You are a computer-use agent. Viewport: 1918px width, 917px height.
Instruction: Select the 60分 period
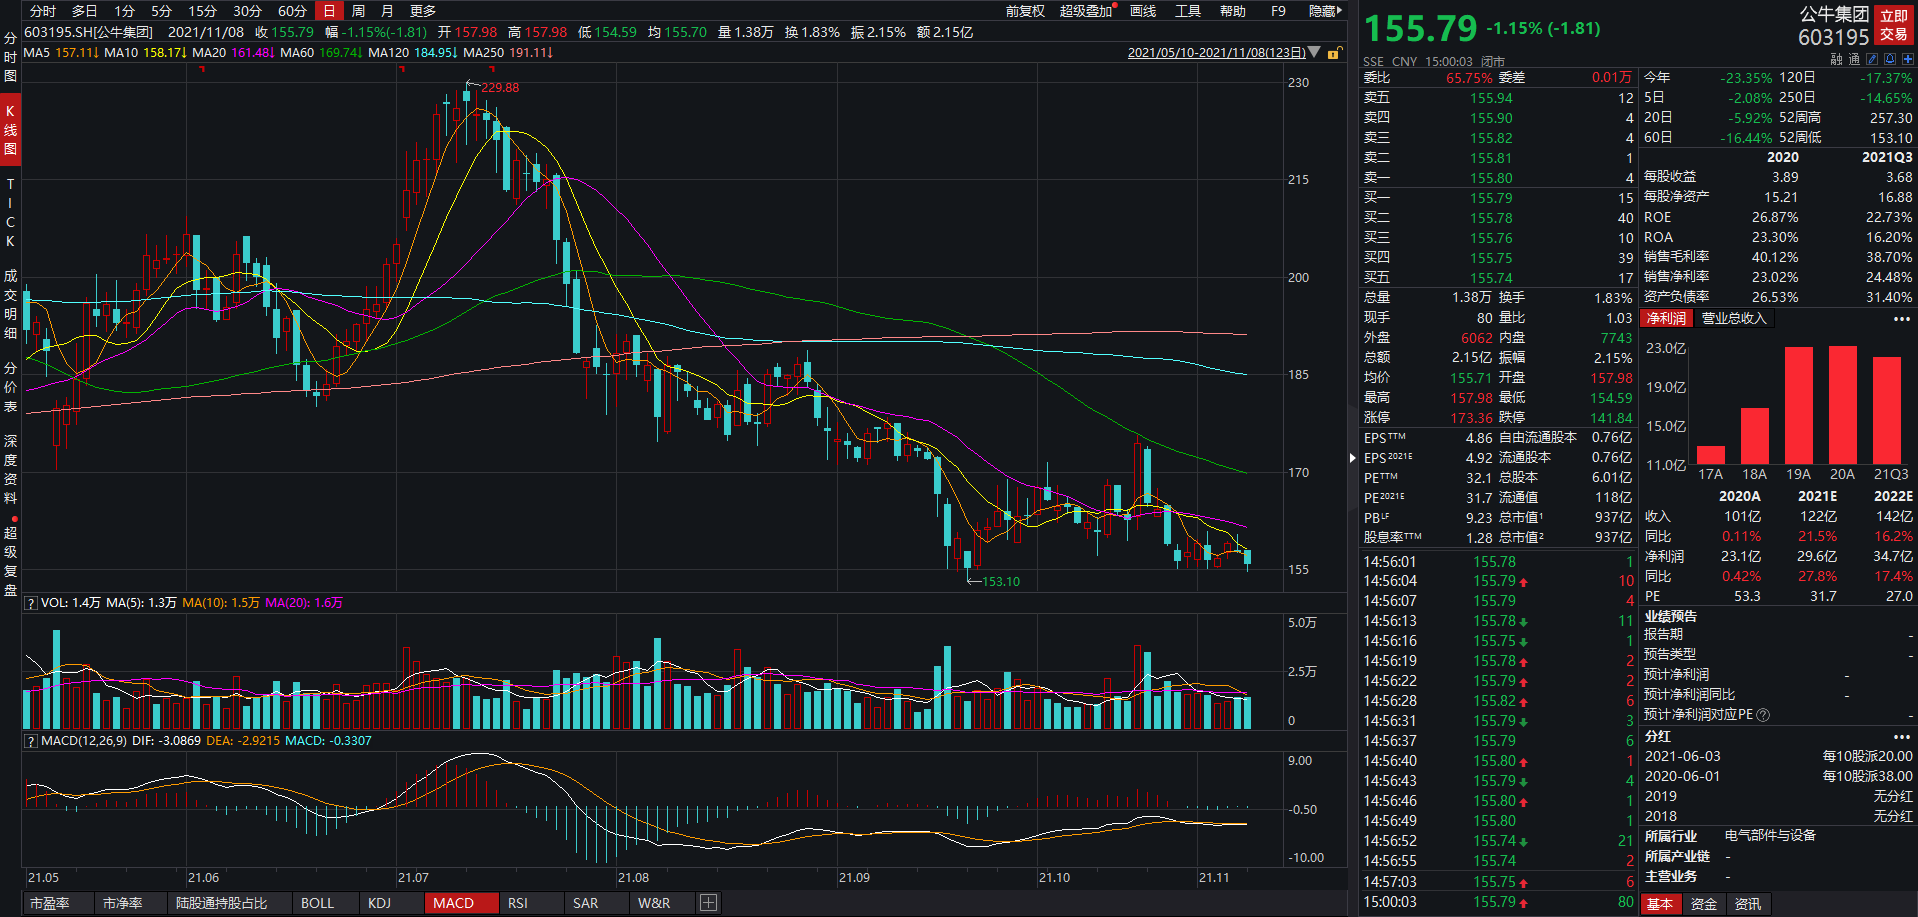click(x=292, y=11)
